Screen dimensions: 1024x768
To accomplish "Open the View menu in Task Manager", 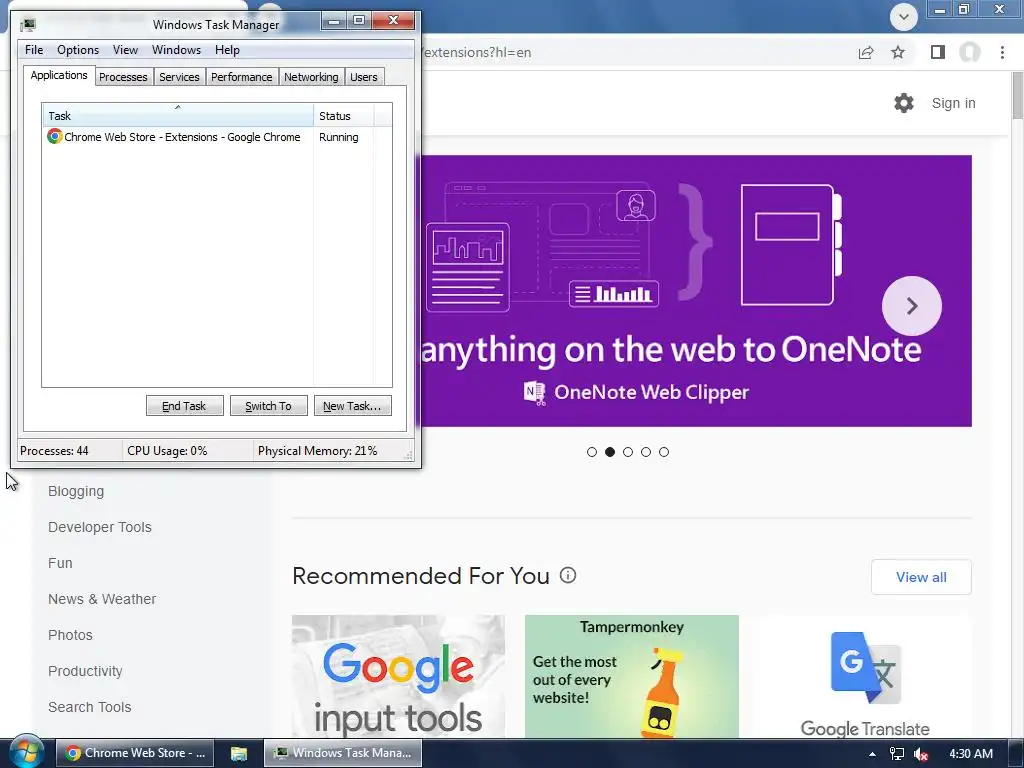I will pos(125,50).
